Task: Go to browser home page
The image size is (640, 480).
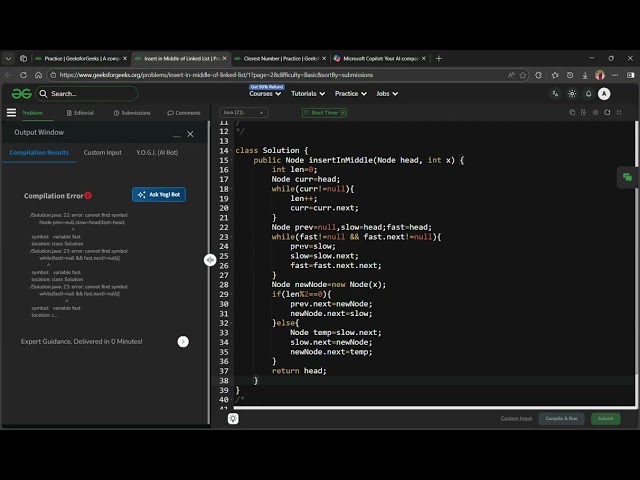Action: tap(38, 75)
